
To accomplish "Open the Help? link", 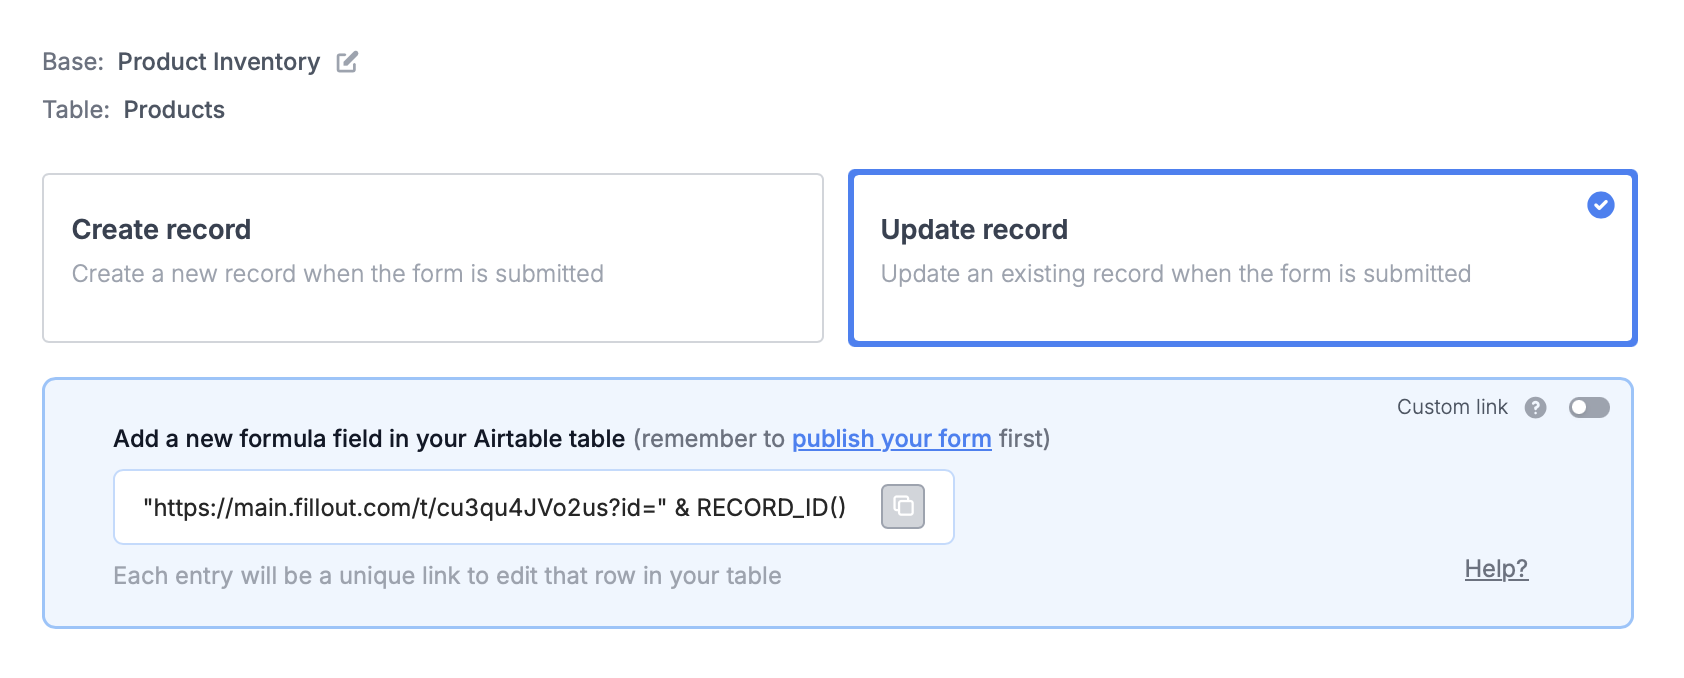I will point(1495,569).
